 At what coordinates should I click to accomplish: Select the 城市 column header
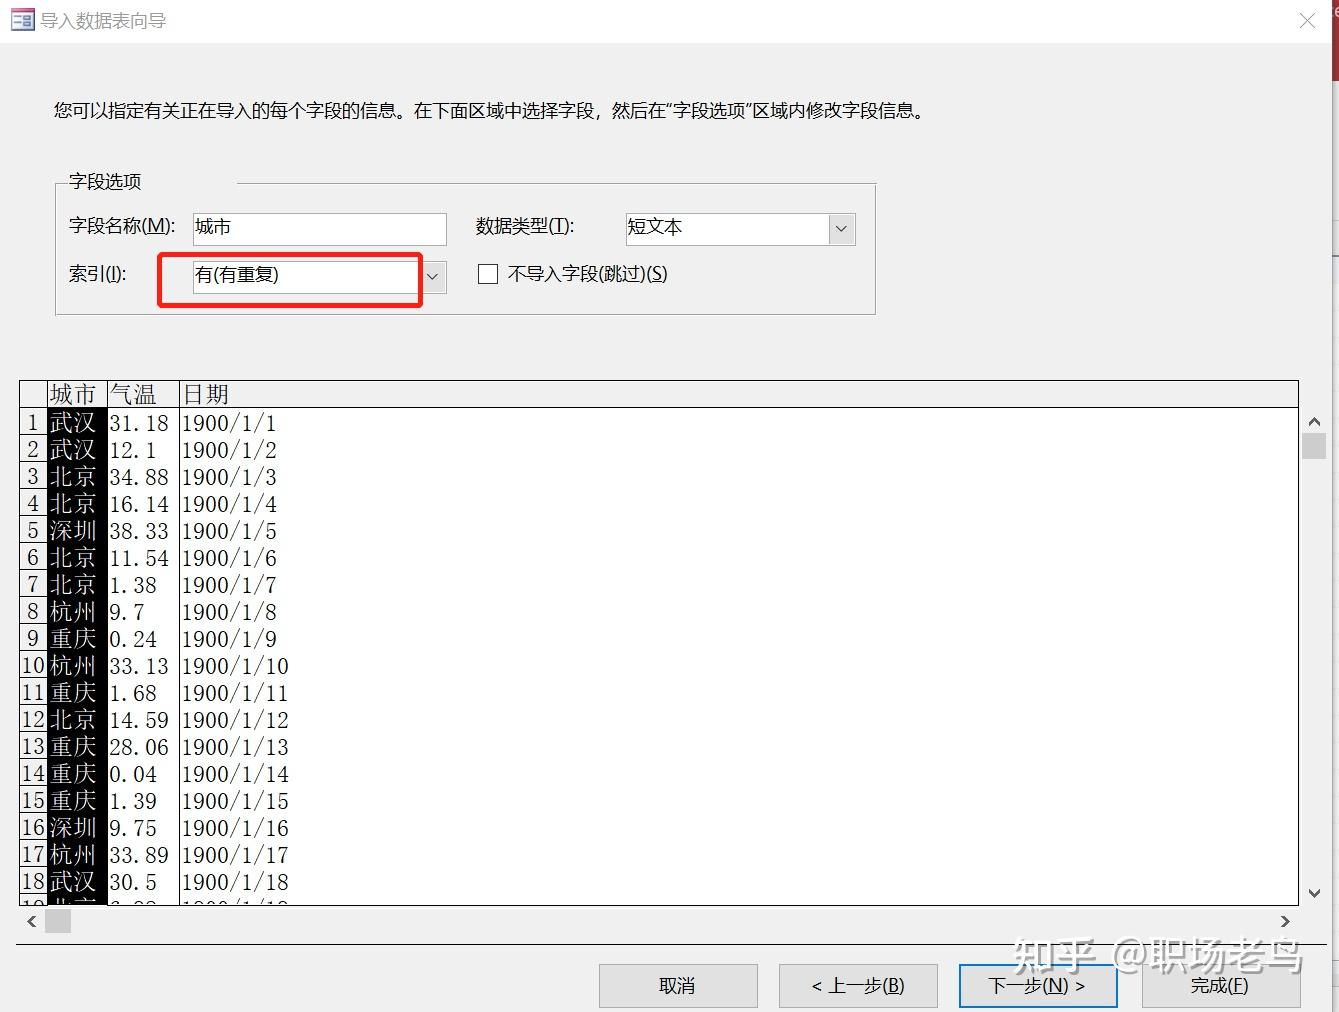point(73,393)
